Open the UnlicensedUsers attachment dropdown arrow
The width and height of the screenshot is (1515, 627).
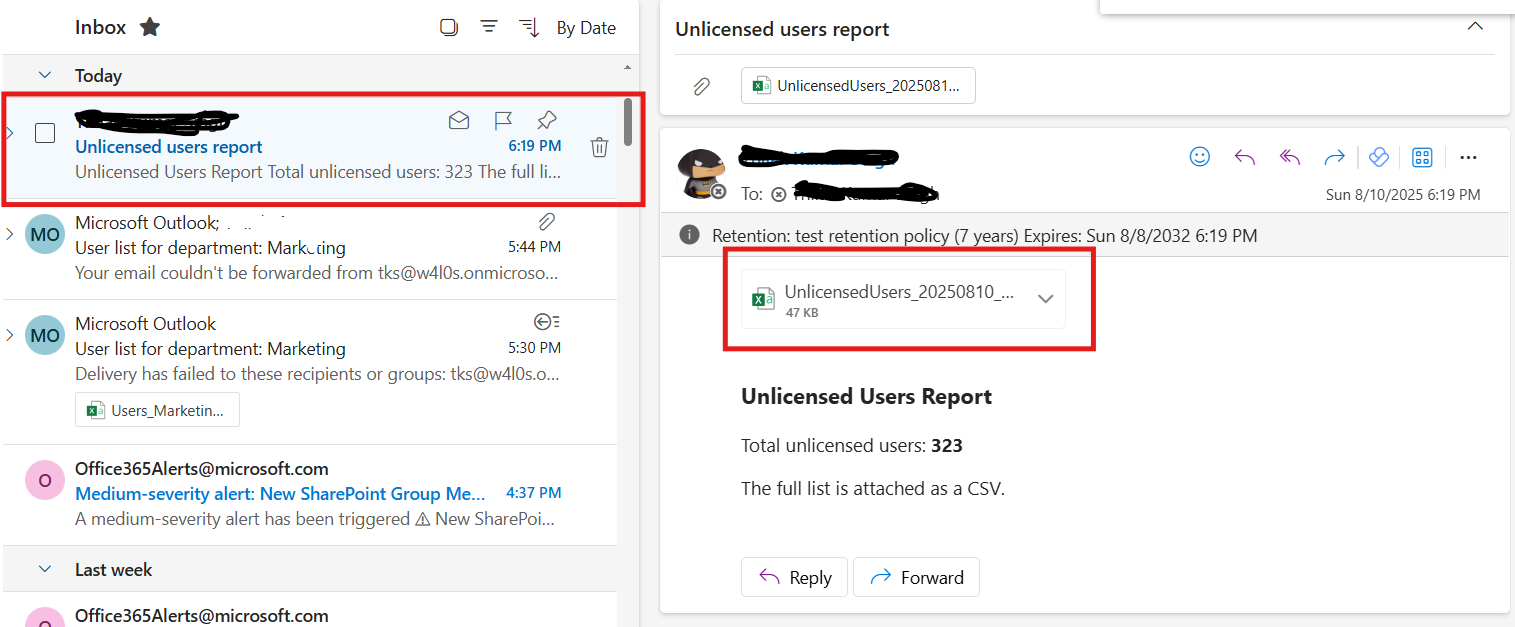1046,298
